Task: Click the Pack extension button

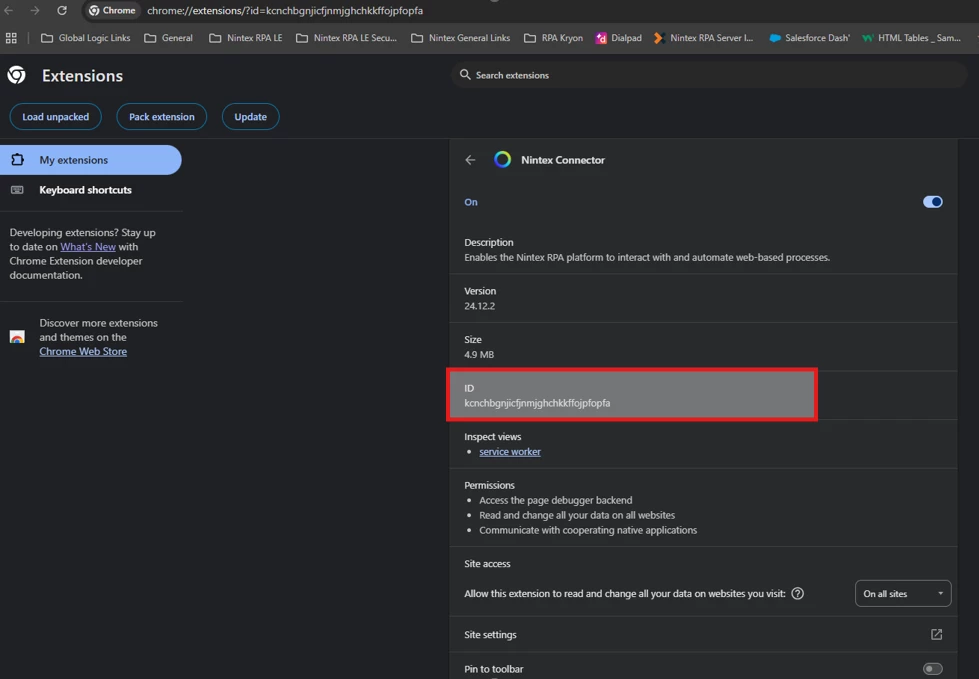Action: coord(162,117)
